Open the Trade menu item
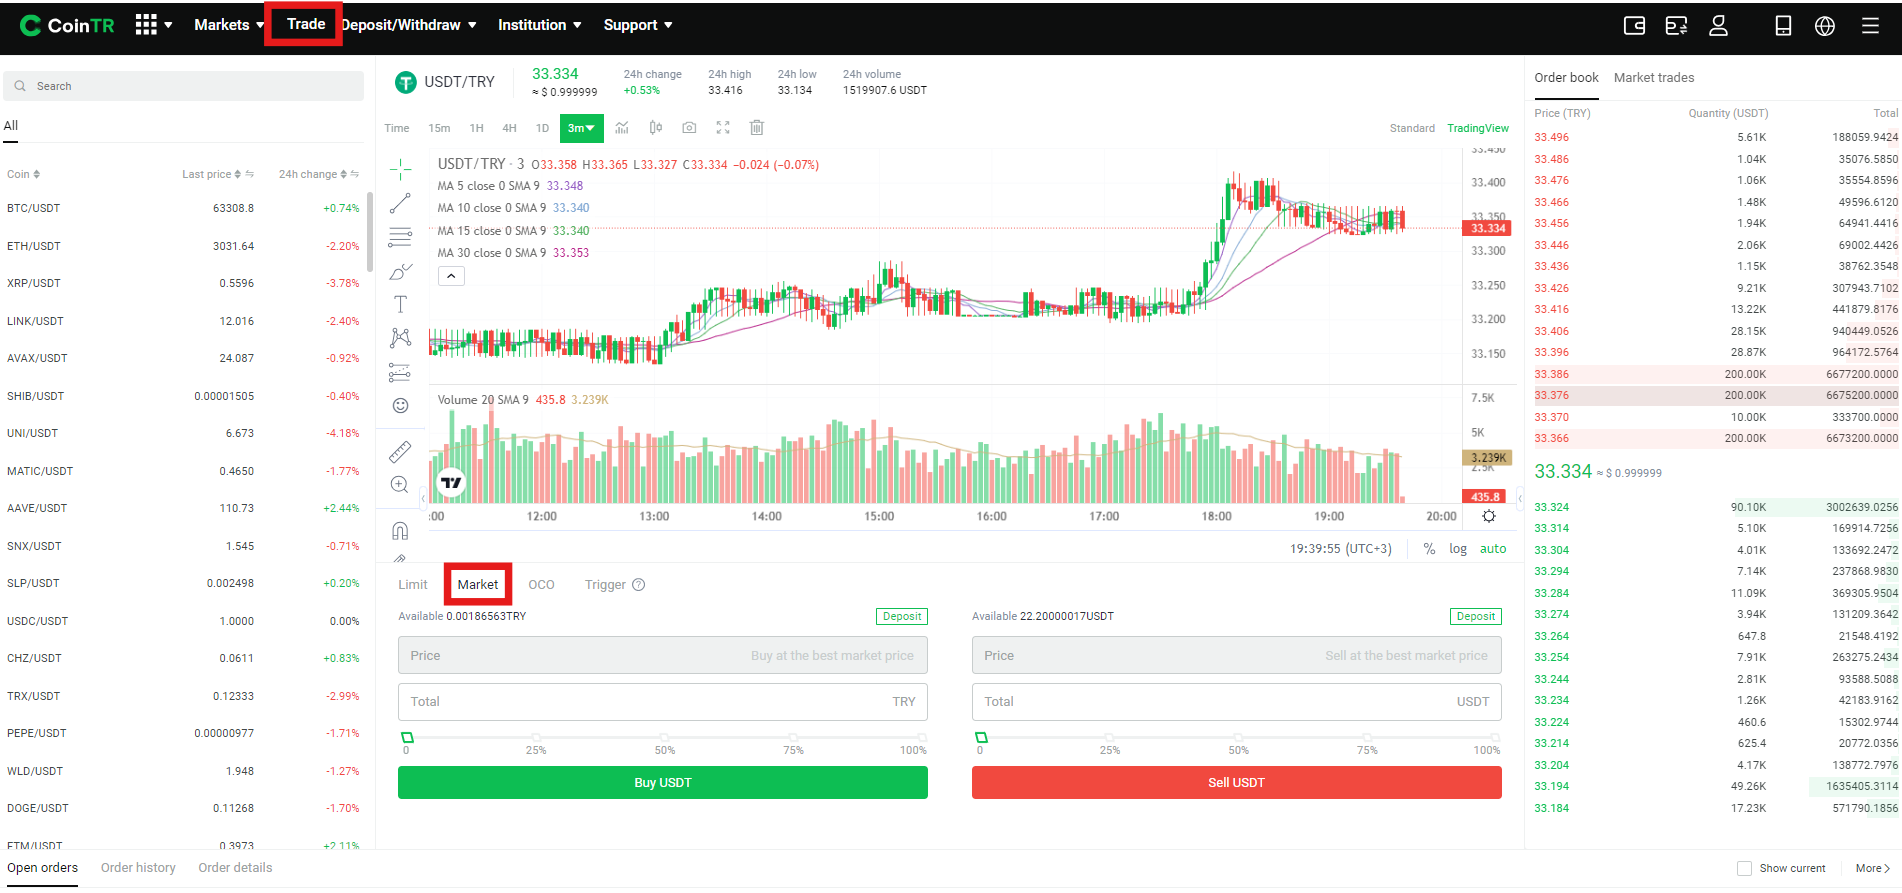Viewport: 1902px width, 893px height. (305, 24)
